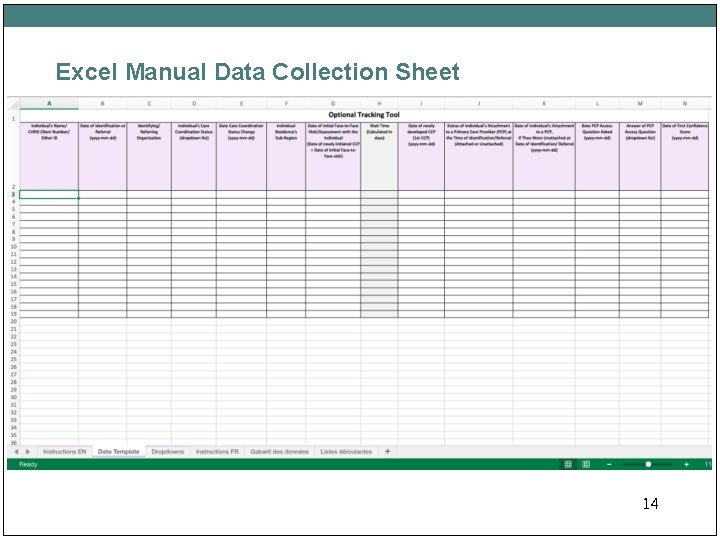The height and width of the screenshot is (540, 720).
Task: Click 'Individual Residence's Sub-Region' header cell
Action: [286, 156]
